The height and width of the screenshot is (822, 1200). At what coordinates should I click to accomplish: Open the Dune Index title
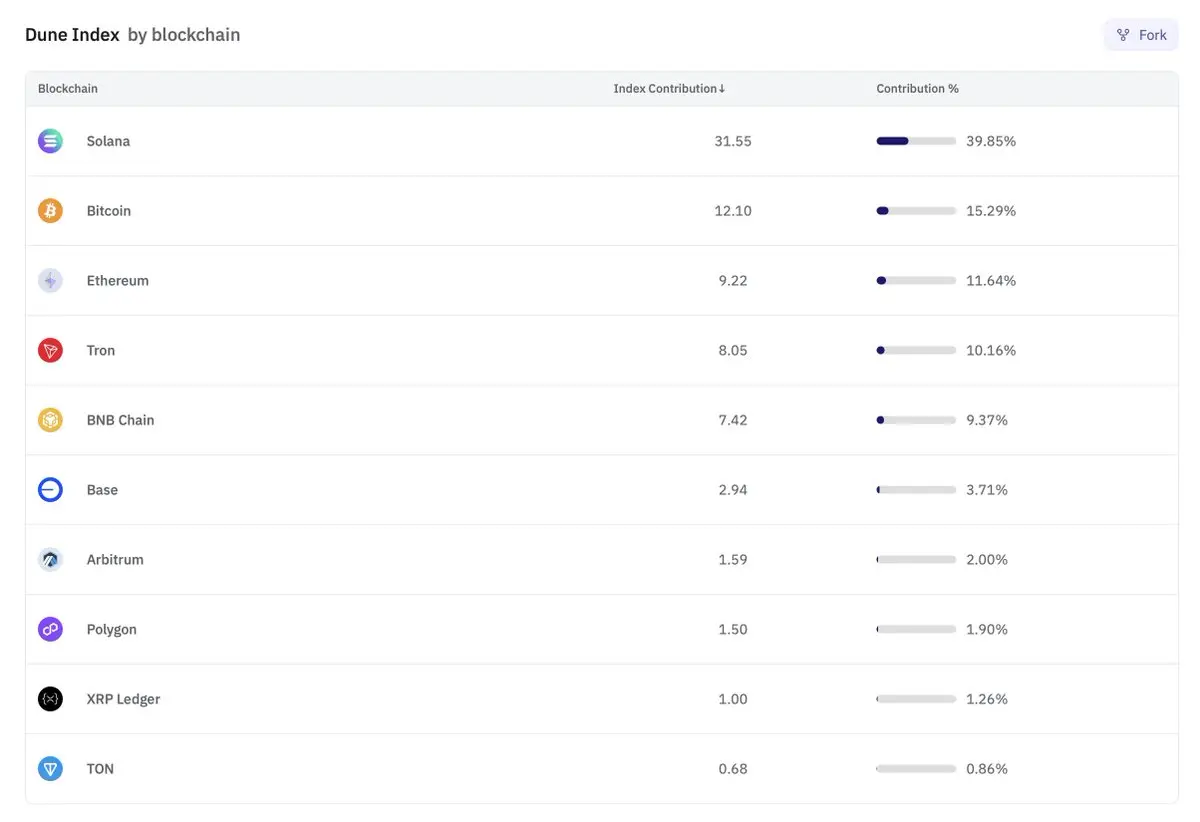coord(72,35)
